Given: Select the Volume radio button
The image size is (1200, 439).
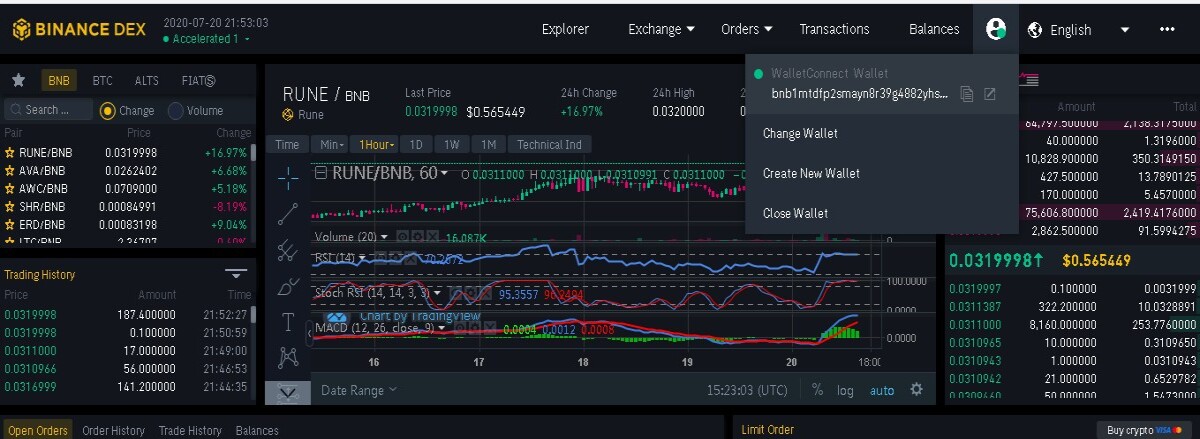Looking at the screenshot, I should 176,110.
